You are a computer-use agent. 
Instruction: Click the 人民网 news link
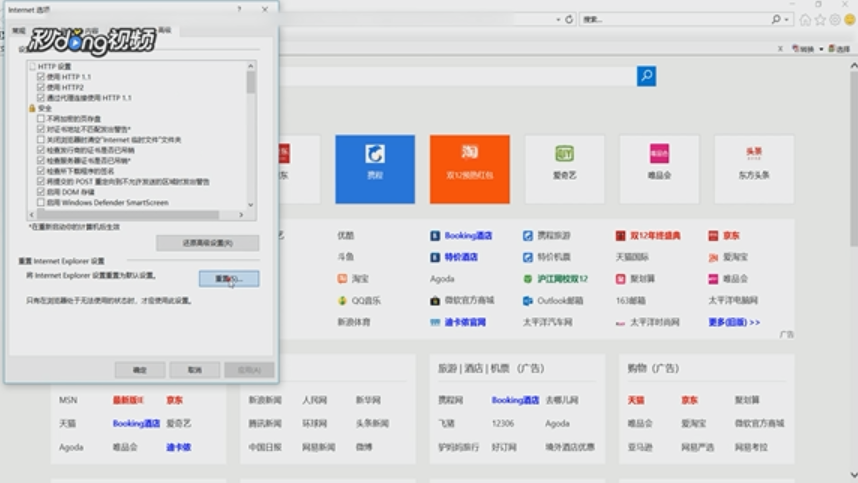314,400
